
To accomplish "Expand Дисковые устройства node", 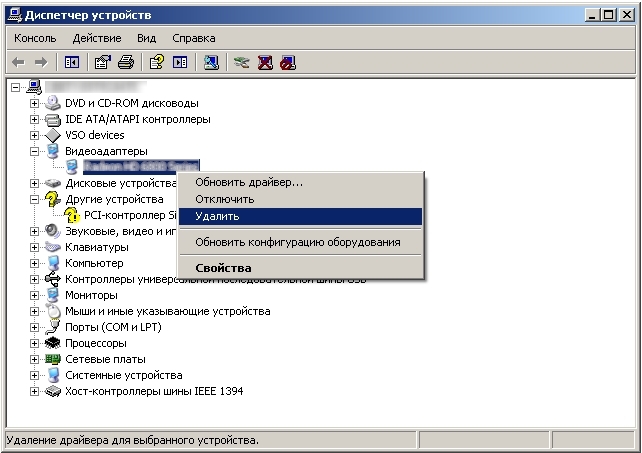I will (x=34, y=183).
